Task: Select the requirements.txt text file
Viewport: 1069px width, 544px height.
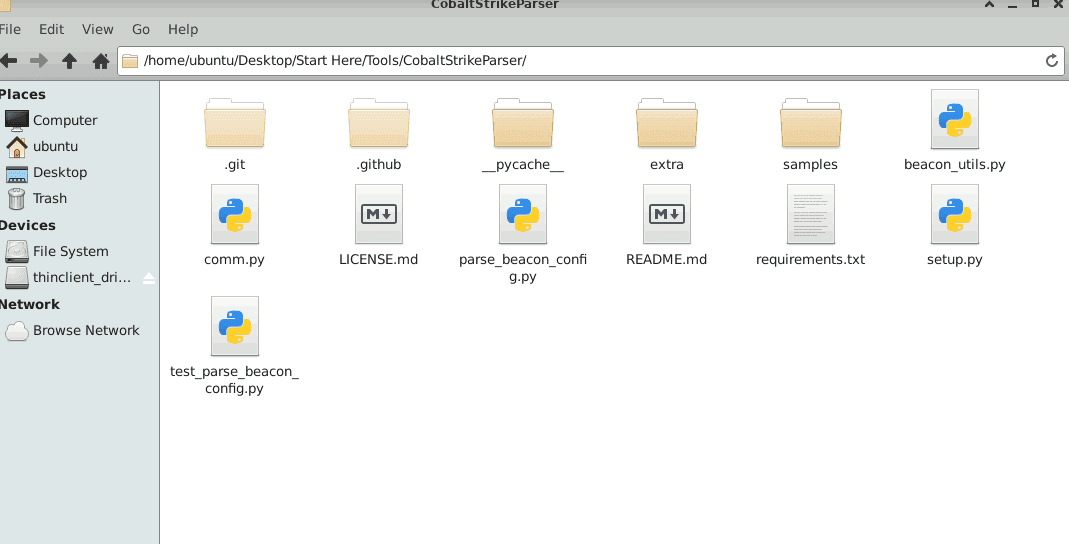Action: tap(811, 225)
